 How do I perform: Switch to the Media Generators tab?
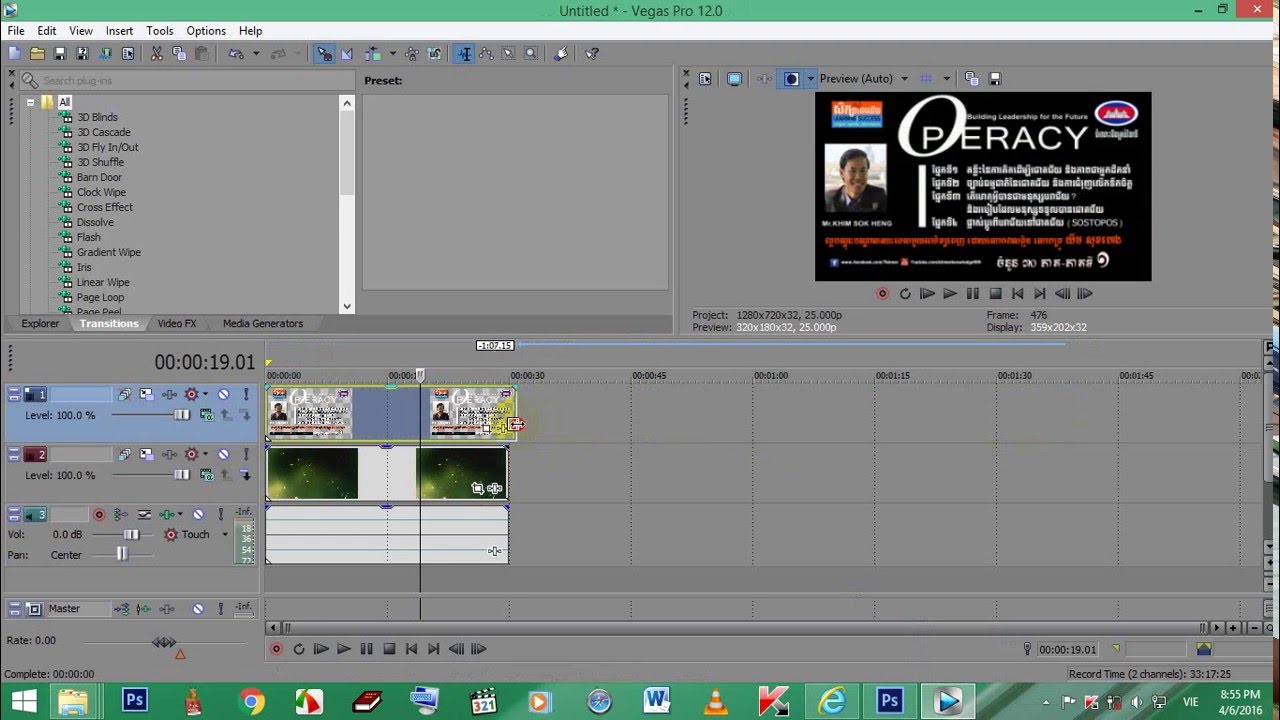pos(263,323)
